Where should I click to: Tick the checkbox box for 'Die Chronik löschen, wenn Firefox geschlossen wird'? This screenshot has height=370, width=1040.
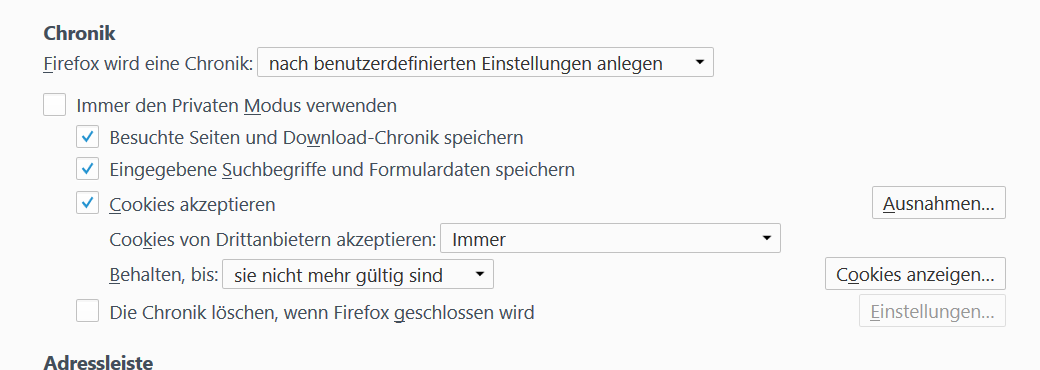[88, 310]
